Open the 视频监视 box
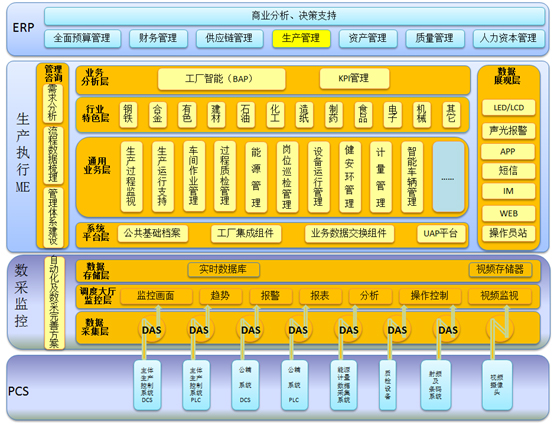554x425 pixels. point(500,296)
